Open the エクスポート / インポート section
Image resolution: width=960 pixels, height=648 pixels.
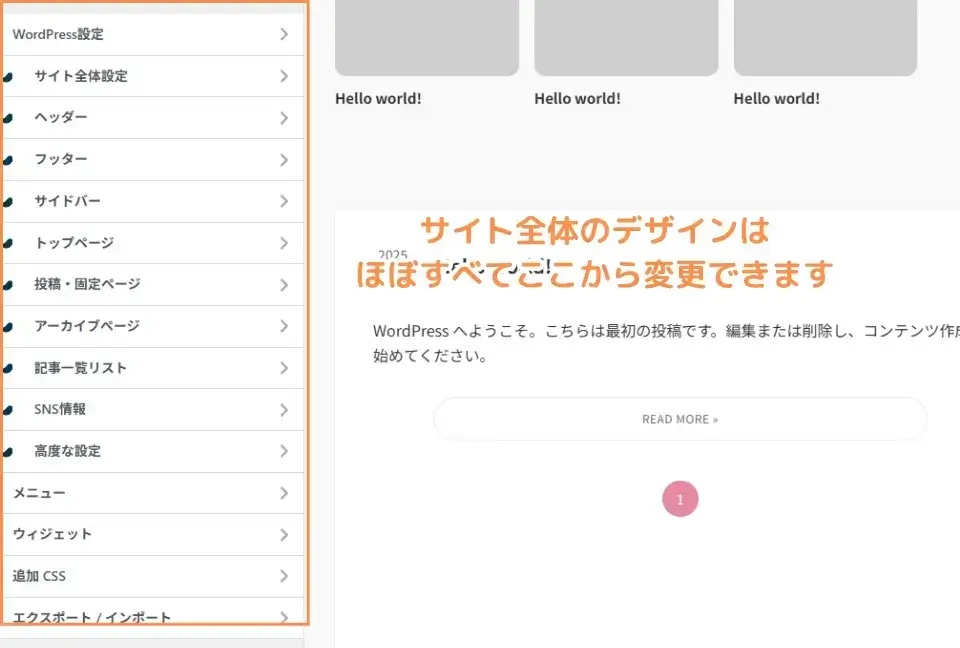click(x=92, y=617)
